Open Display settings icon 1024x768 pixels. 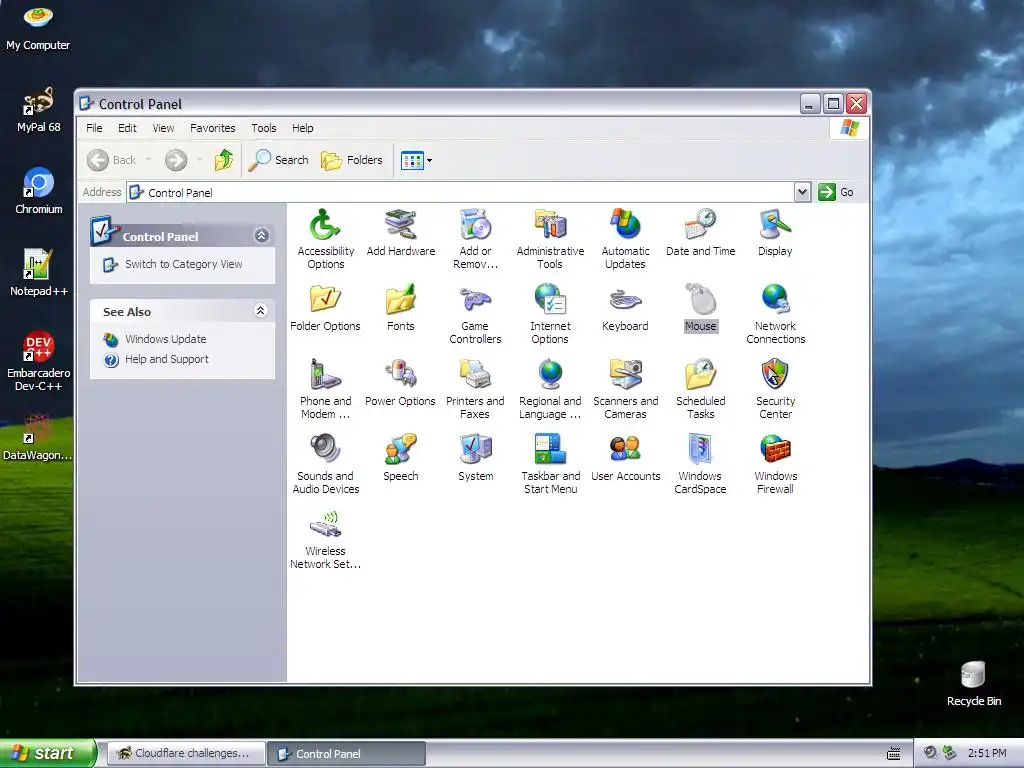point(775,225)
